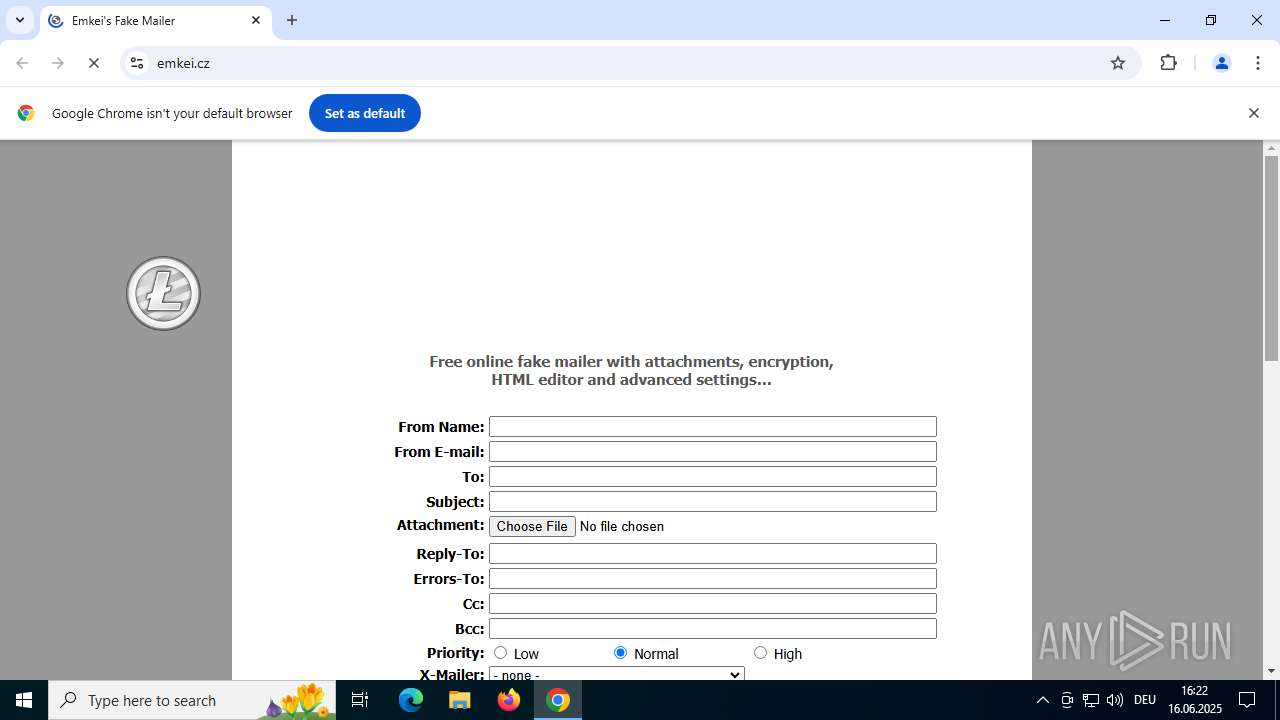
Task: Focus the Errors-To field
Action: click(713, 579)
